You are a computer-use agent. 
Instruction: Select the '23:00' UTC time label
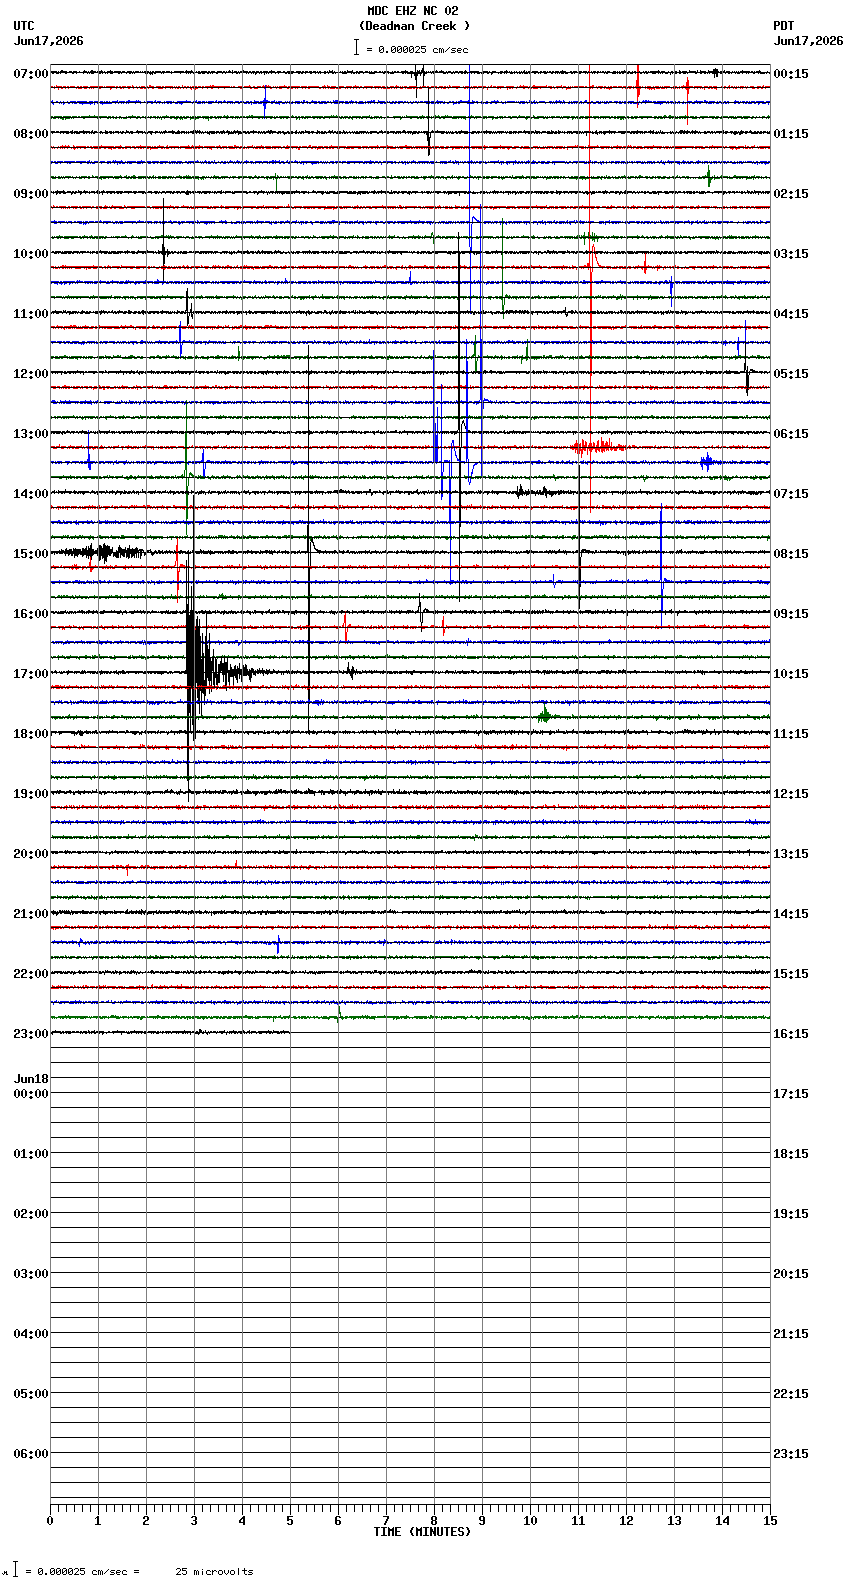pos(31,1034)
